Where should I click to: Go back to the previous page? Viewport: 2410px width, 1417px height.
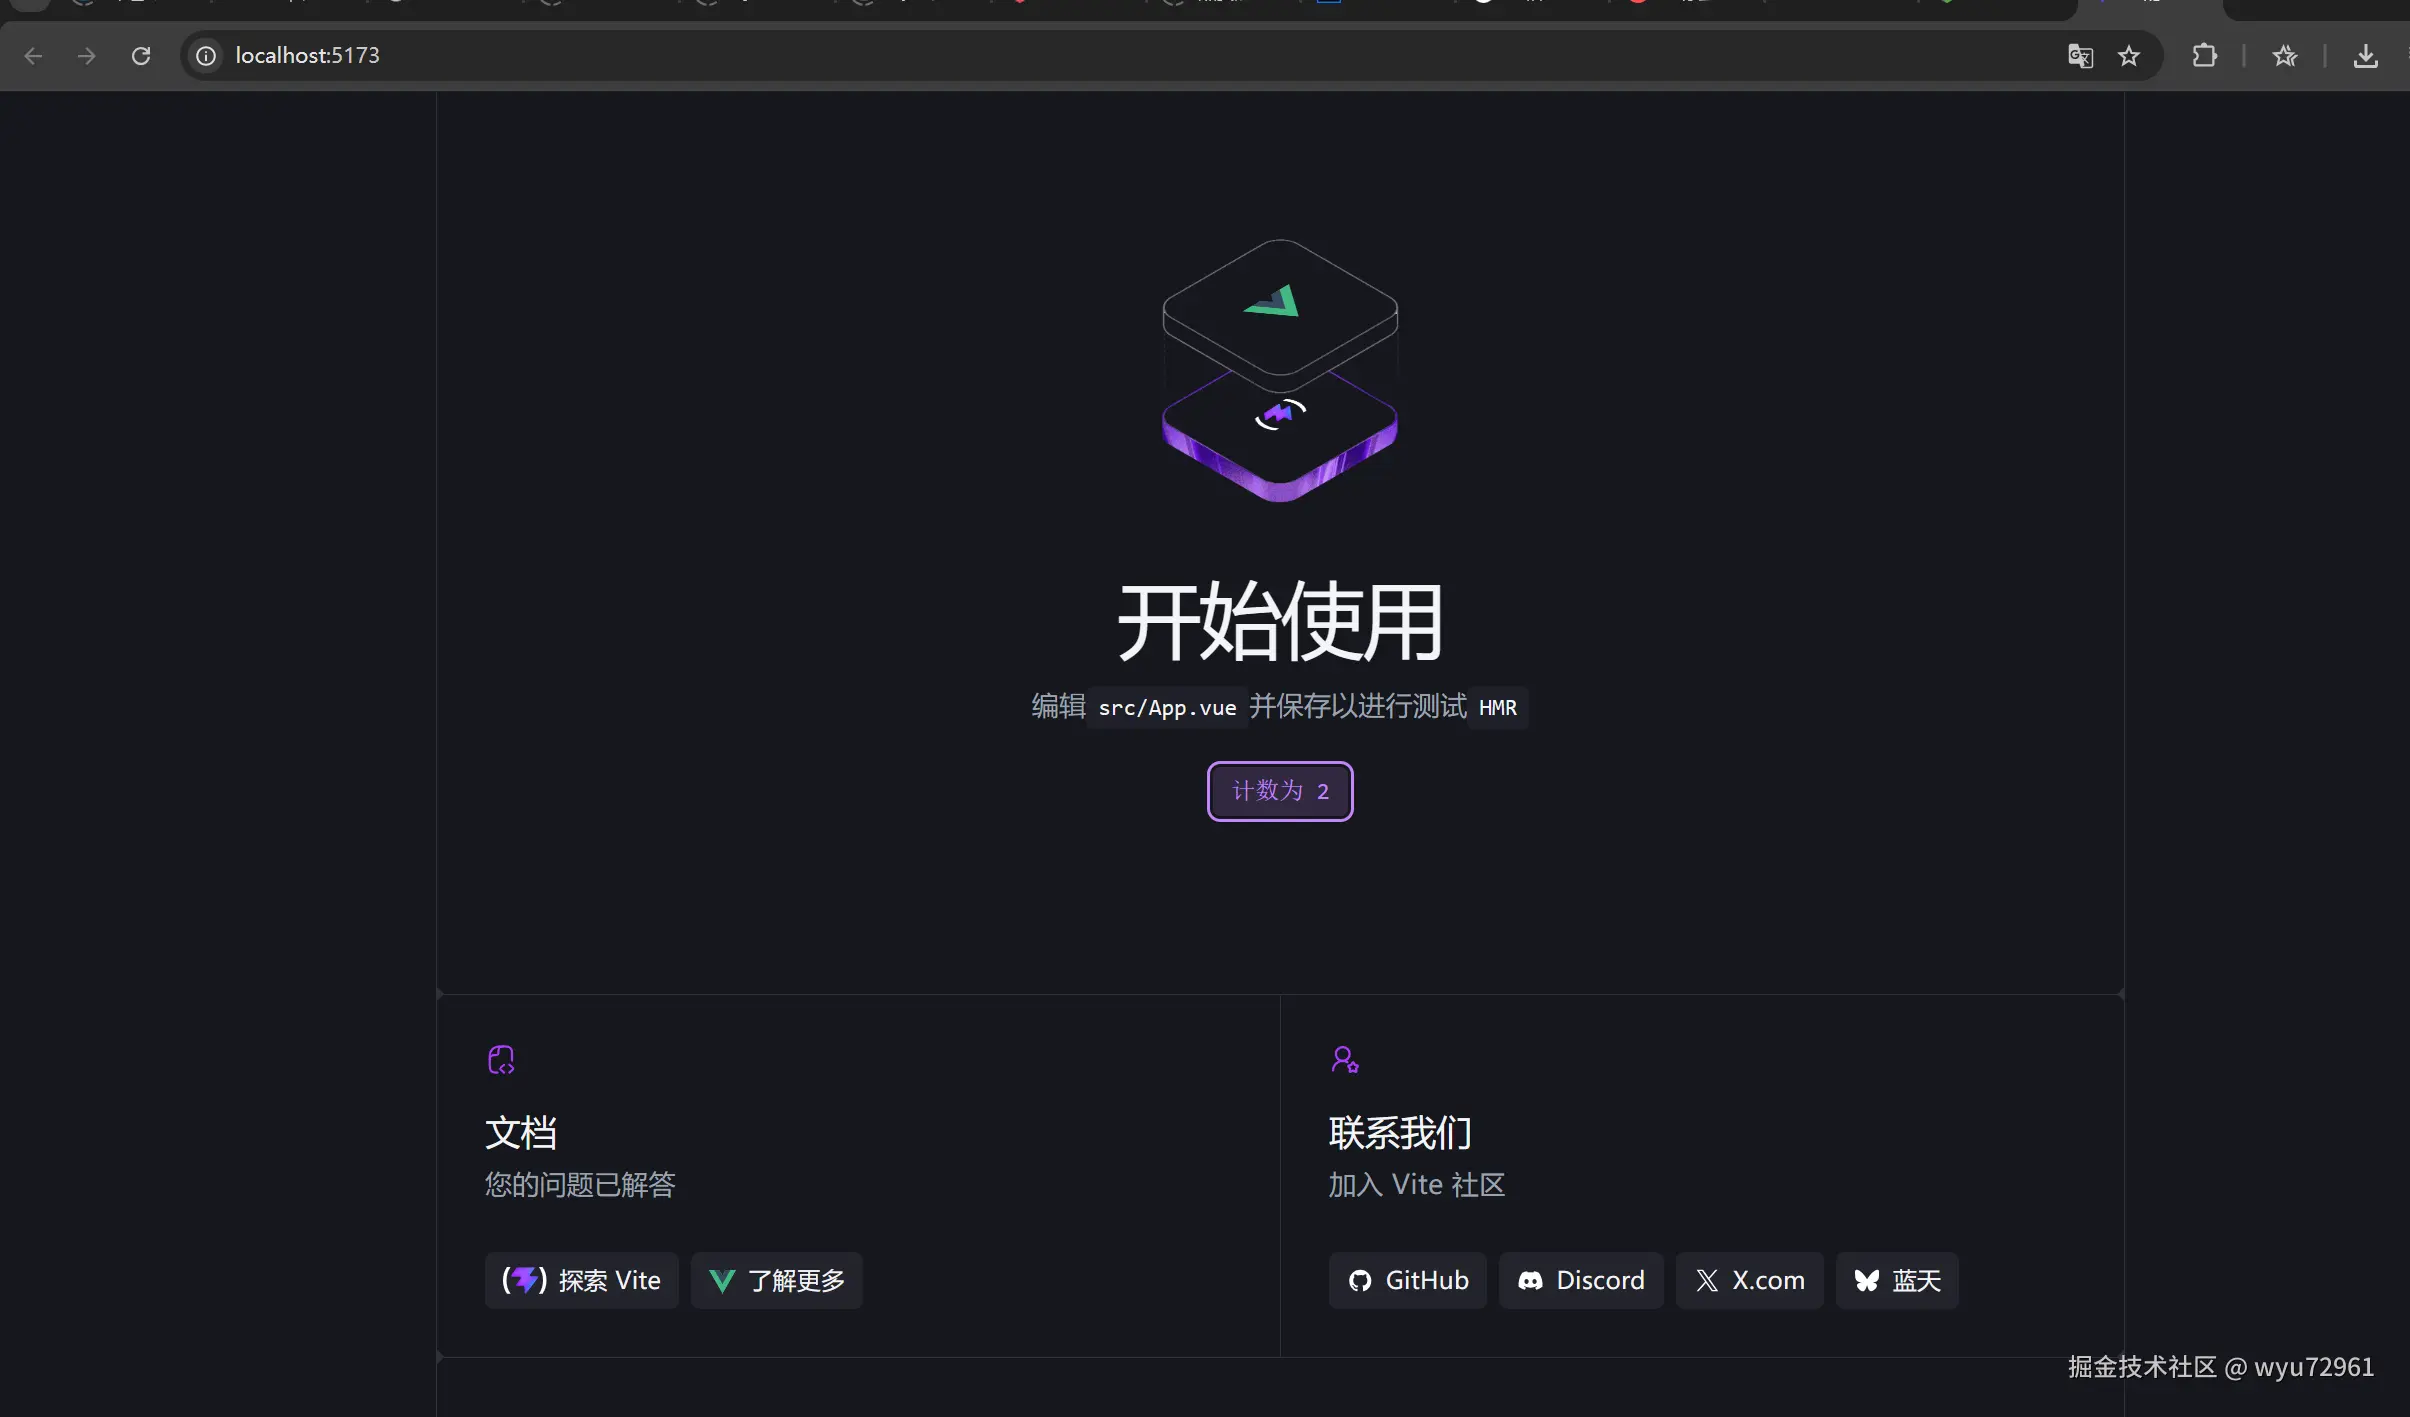[33, 56]
